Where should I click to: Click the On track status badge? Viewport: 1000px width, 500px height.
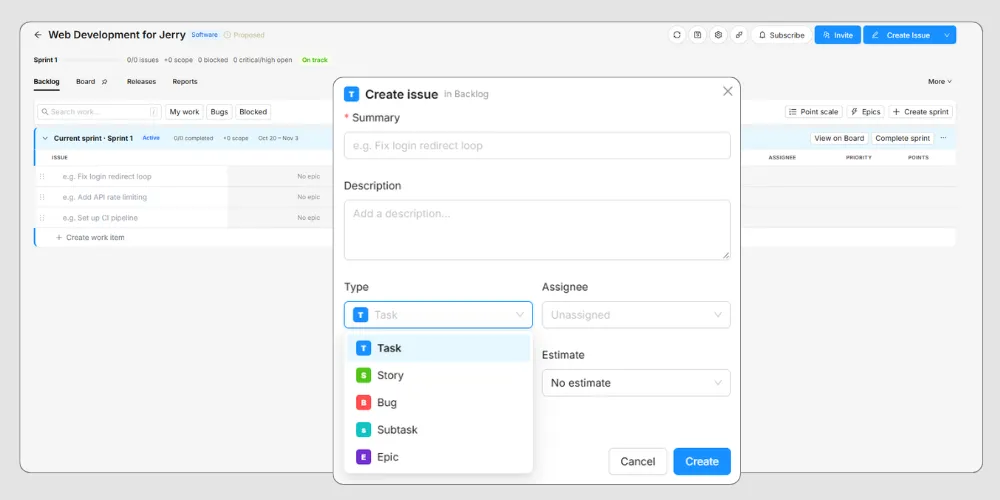[315, 60]
